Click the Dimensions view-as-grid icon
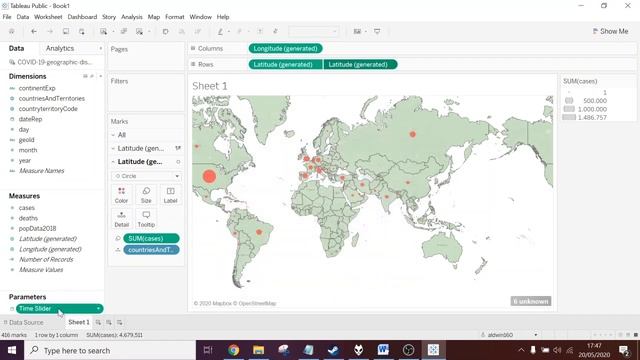The width and height of the screenshot is (640, 360). coord(85,76)
